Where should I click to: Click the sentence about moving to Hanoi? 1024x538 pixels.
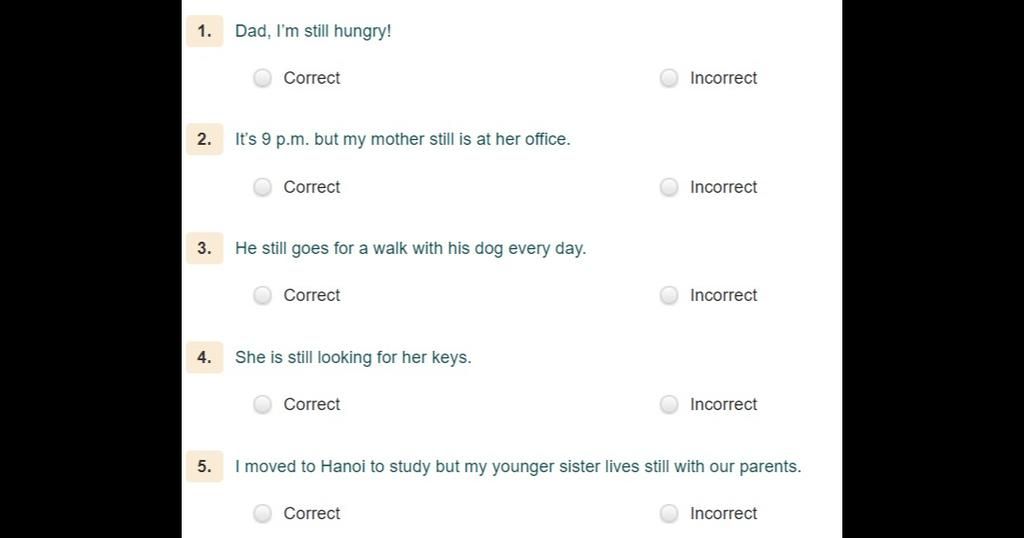pos(518,467)
